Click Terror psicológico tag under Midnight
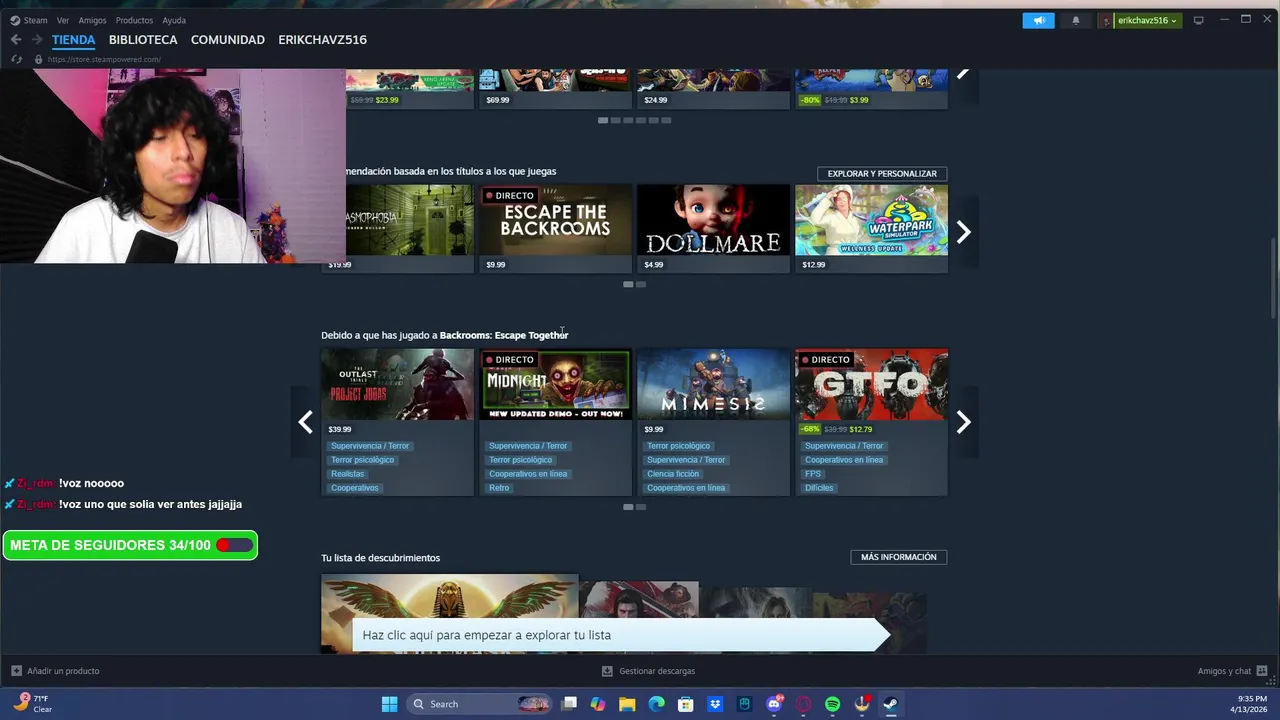This screenshot has height=720, width=1280. click(520, 460)
